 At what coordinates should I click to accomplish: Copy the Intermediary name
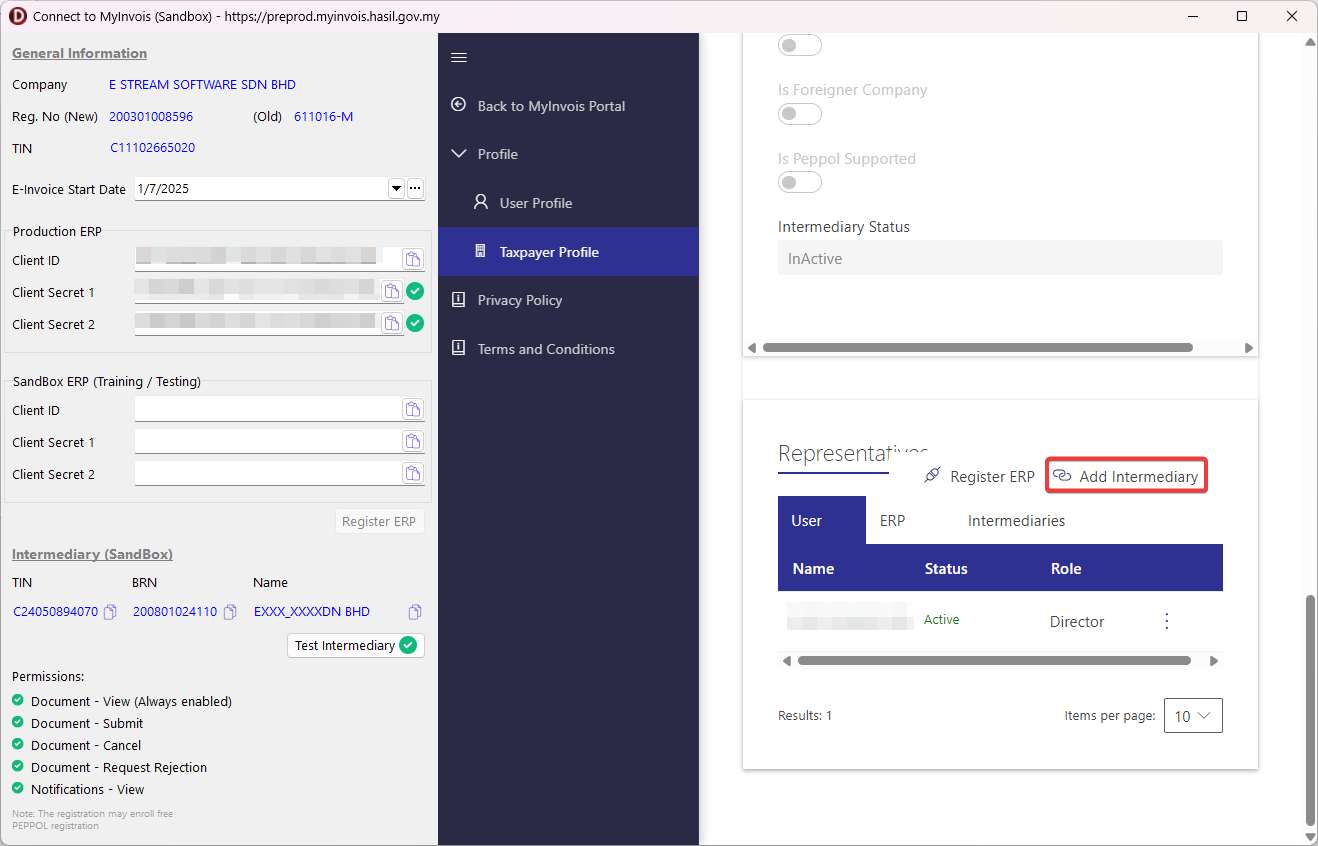point(415,612)
